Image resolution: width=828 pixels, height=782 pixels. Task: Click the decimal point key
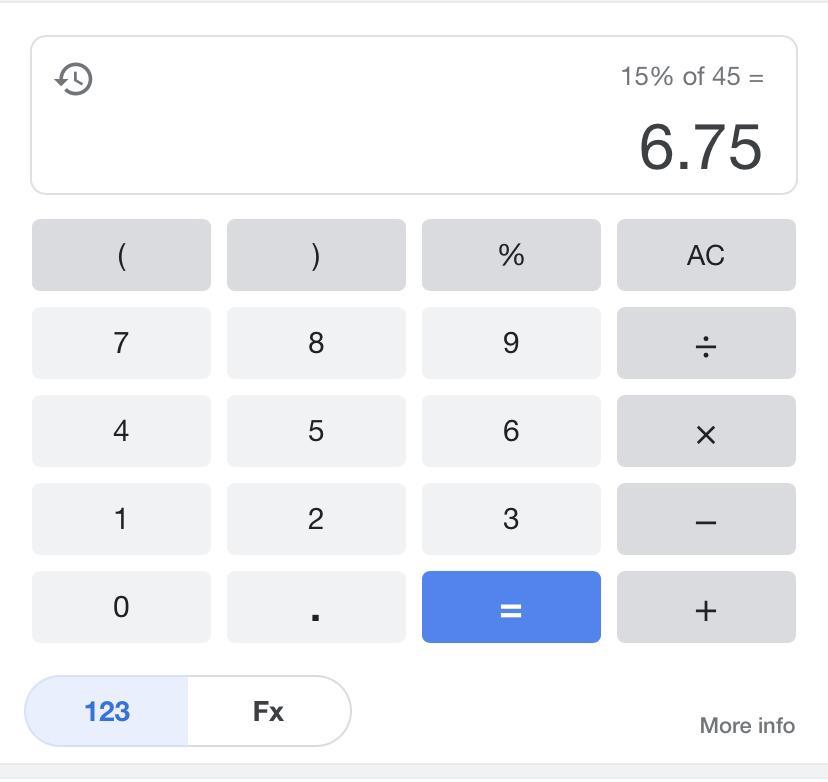point(316,607)
